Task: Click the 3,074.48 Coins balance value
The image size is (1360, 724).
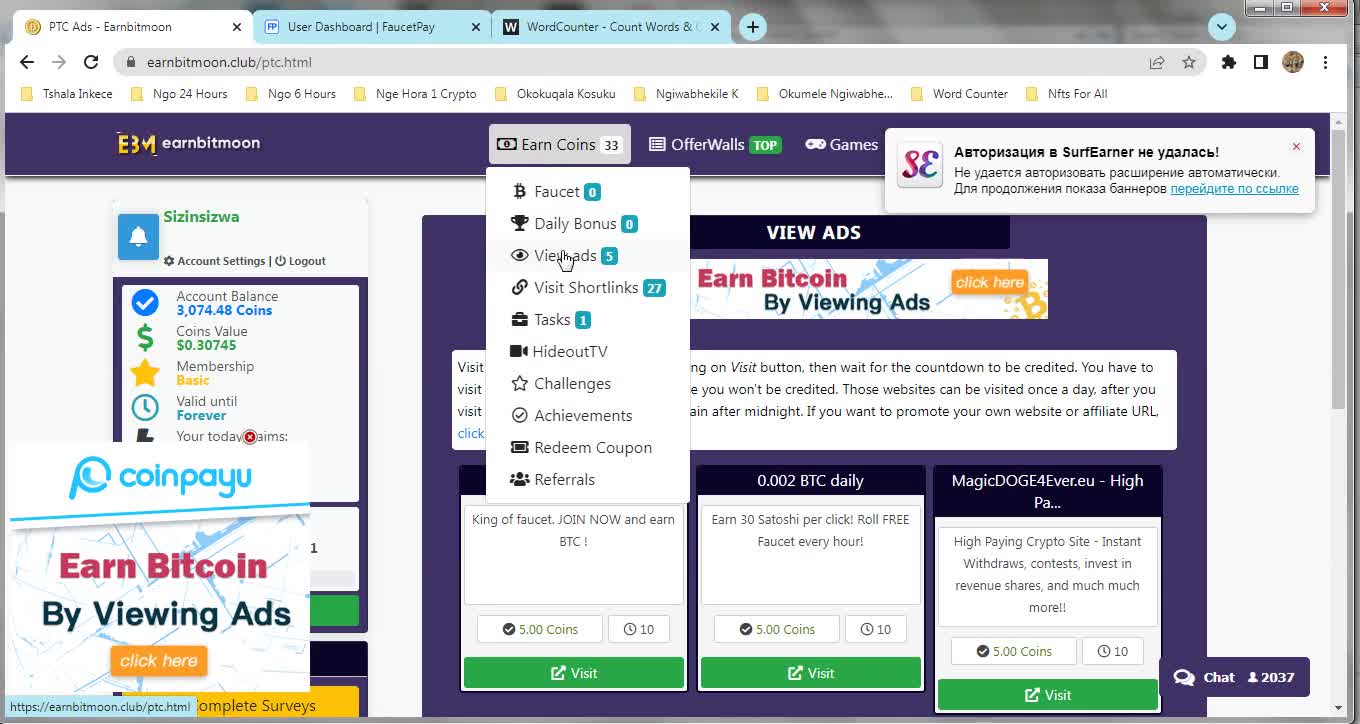Action: pos(224,311)
